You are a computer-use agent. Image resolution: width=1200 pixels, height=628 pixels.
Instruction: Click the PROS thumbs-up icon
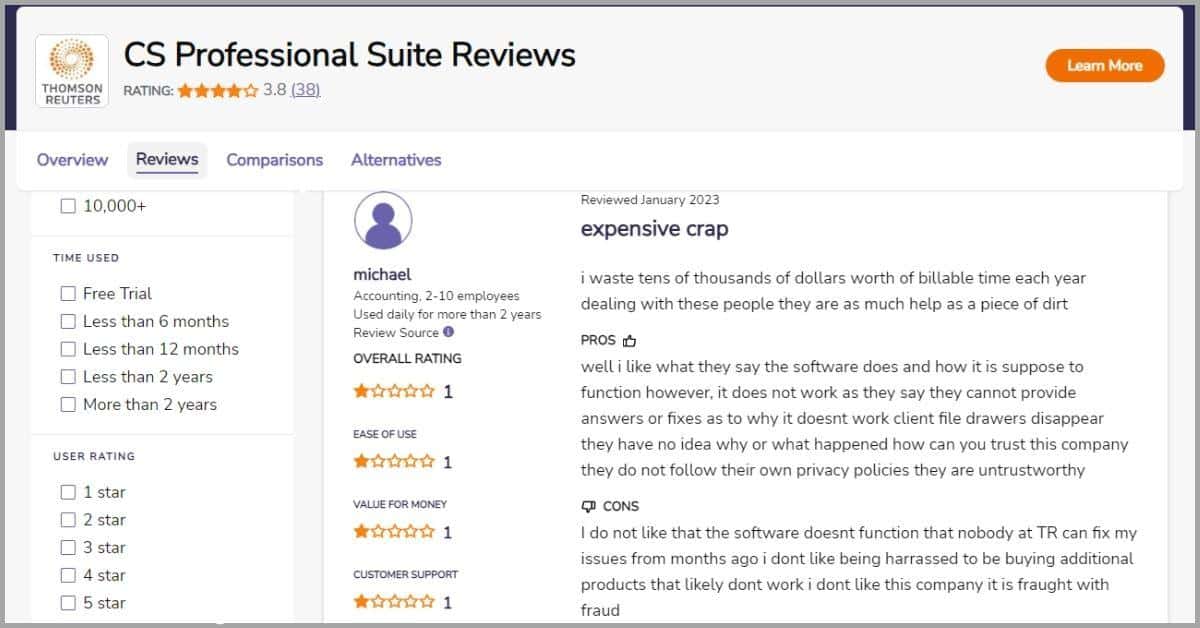coord(629,341)
